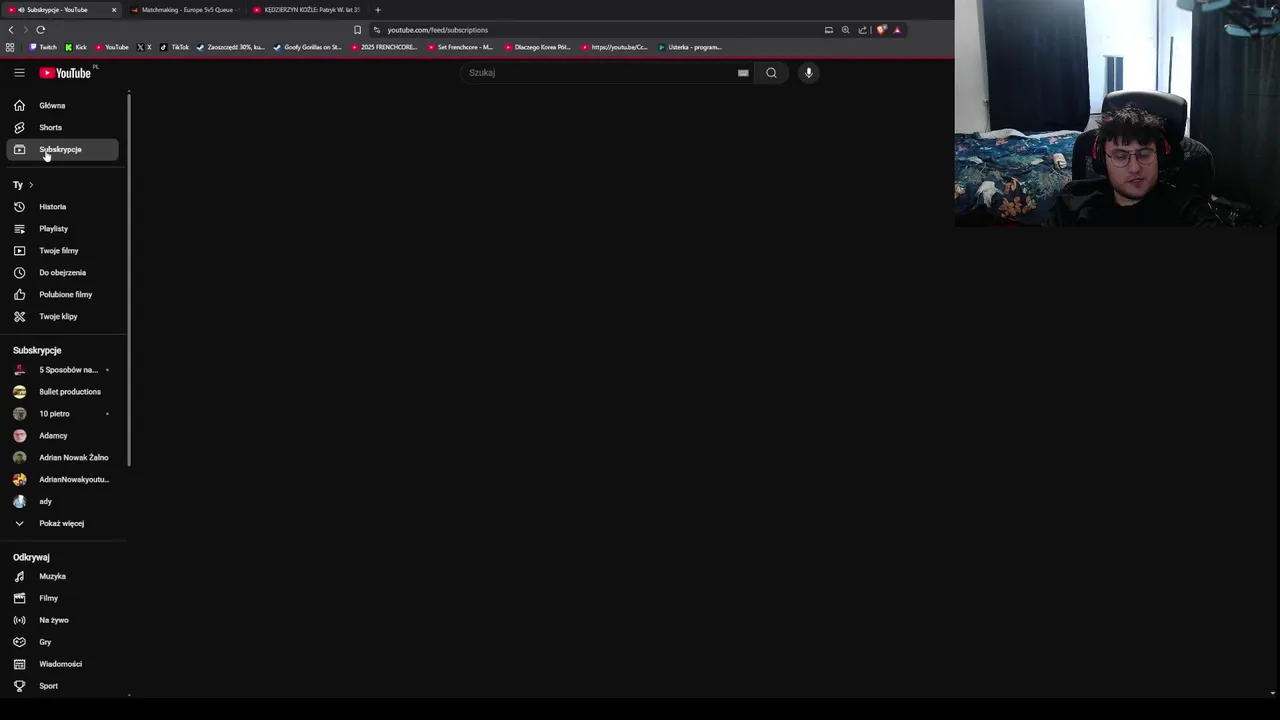This screenshot has width=1280, height=720.
Task: Open Twitch bookmark
Action: click(43, 47)
